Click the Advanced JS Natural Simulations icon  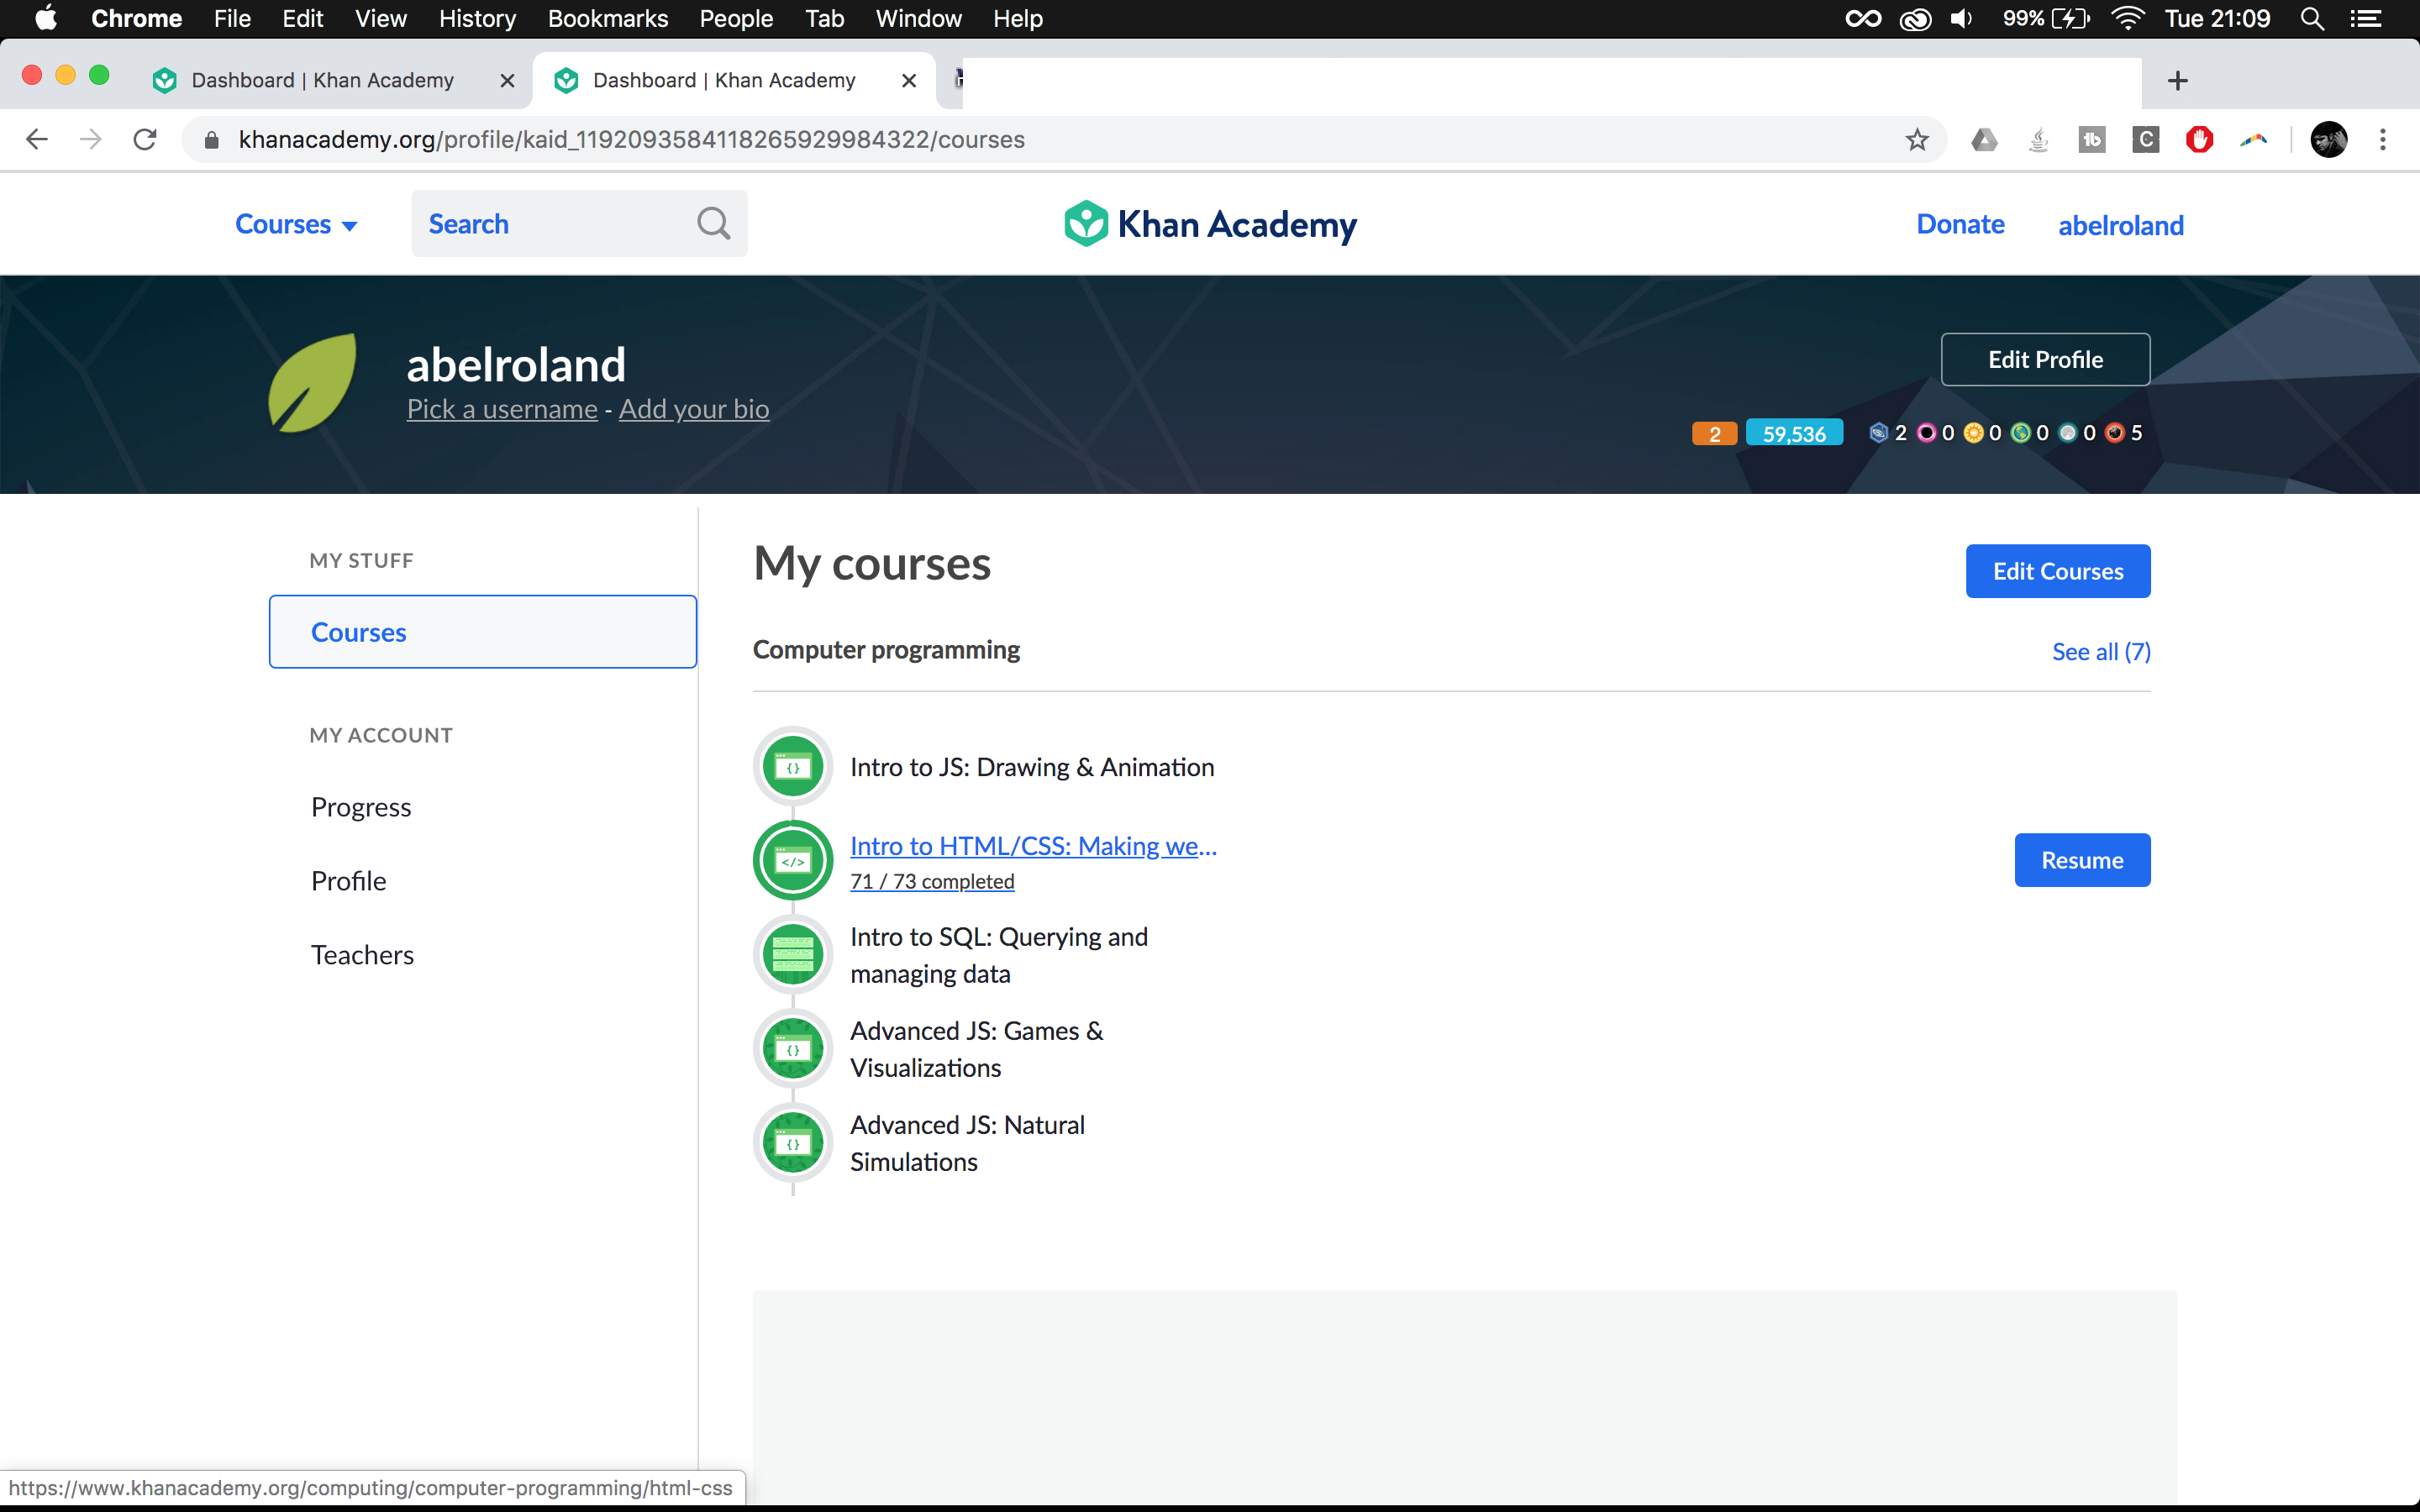point(792,1142)
